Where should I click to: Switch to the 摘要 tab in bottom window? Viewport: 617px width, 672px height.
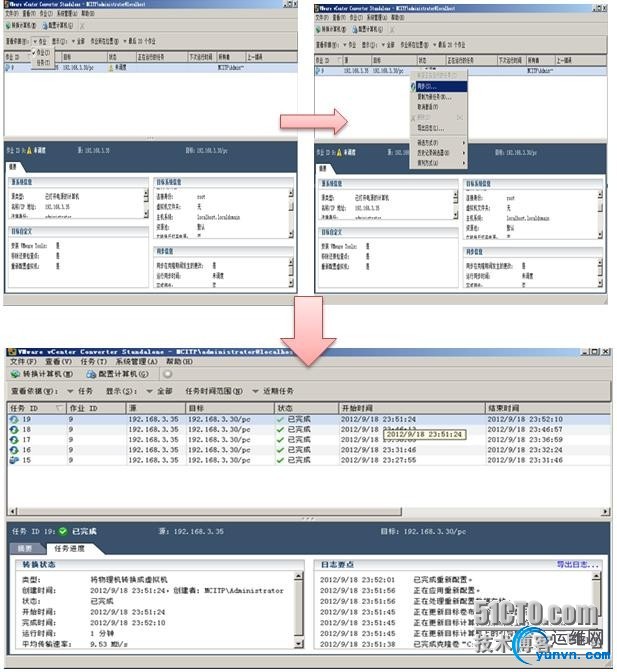click(x=25, y=549)
